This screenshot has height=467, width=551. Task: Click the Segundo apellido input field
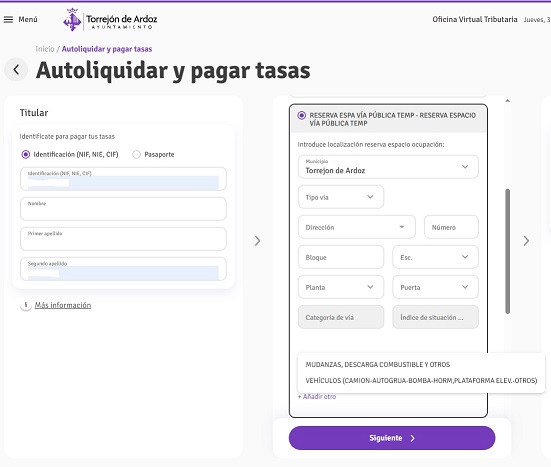123,269
